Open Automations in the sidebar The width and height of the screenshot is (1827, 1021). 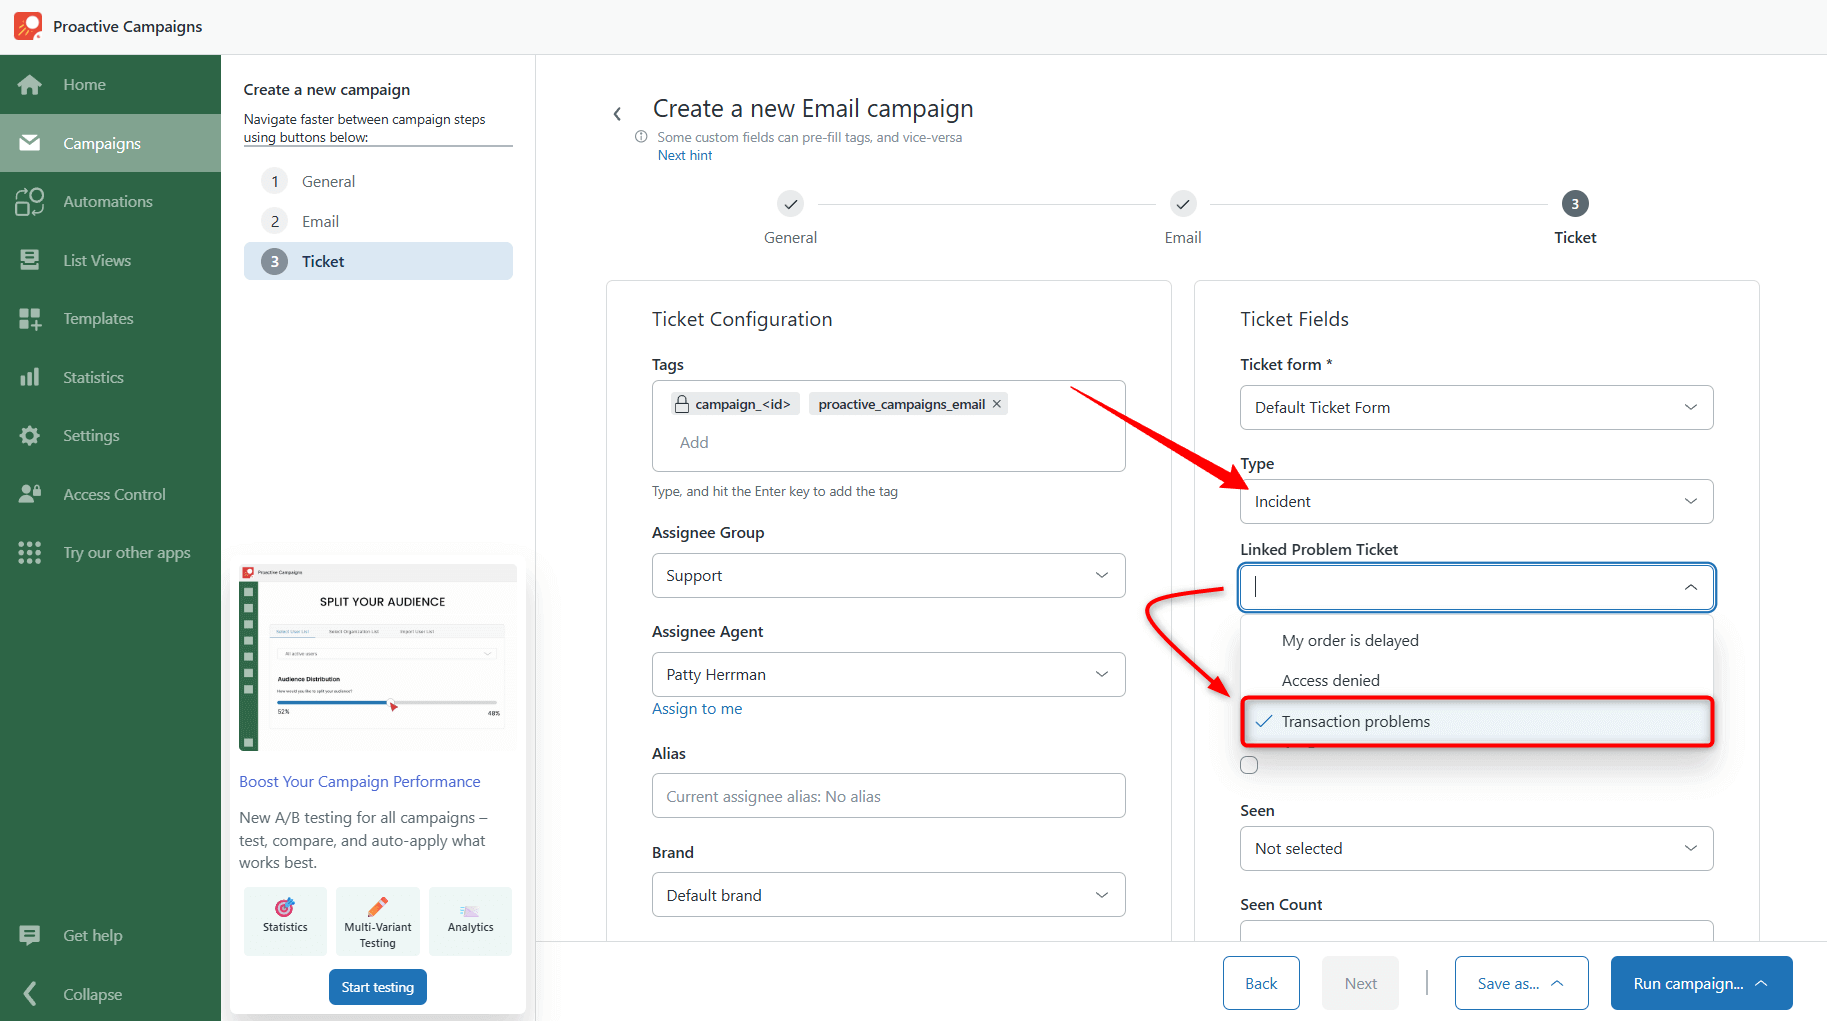pos(107,201)
